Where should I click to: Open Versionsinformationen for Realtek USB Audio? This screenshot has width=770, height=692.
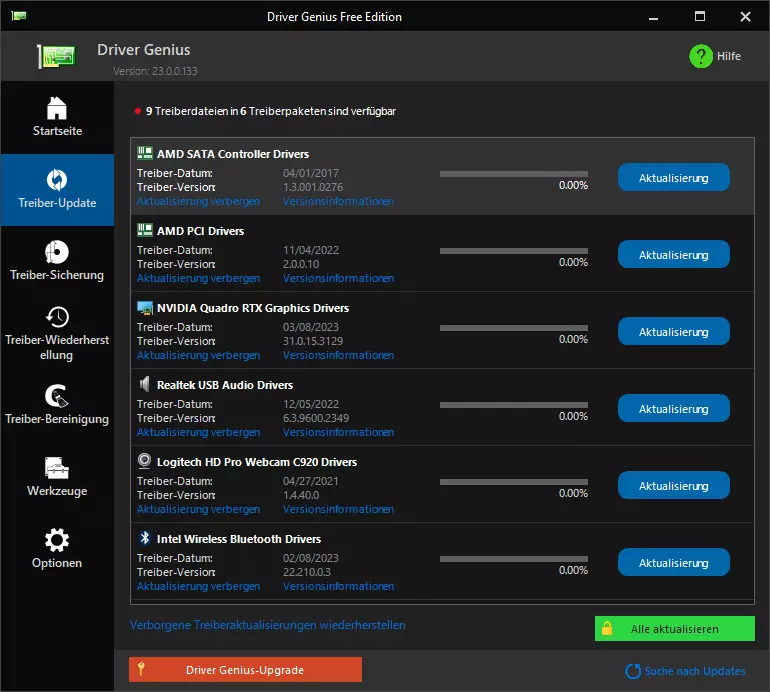[338, 432]
